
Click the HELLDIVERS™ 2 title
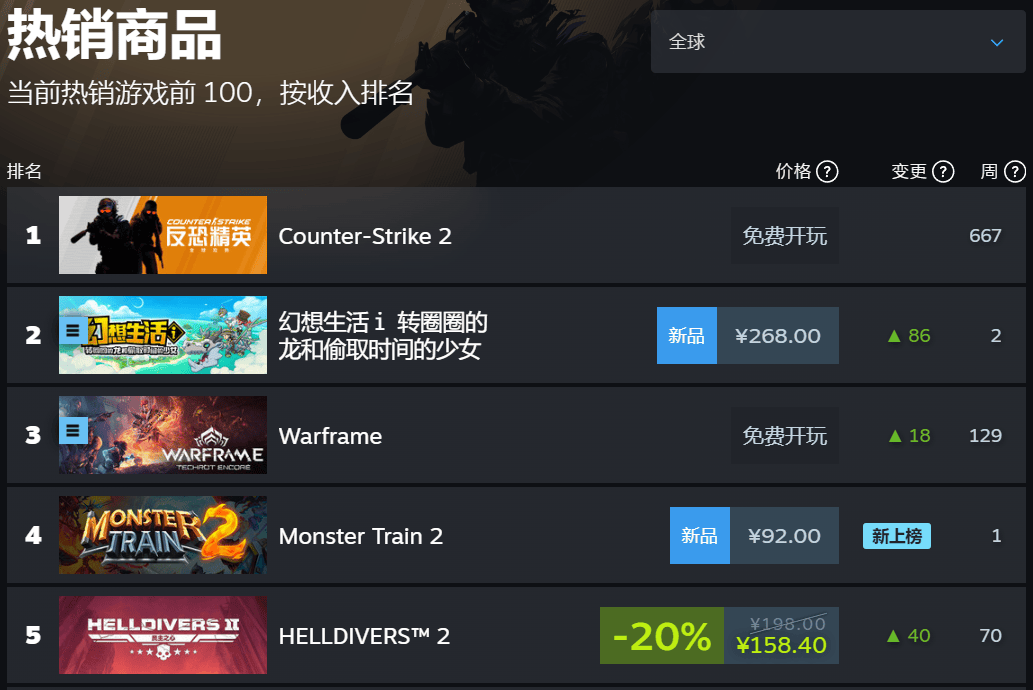coord(364,637)
